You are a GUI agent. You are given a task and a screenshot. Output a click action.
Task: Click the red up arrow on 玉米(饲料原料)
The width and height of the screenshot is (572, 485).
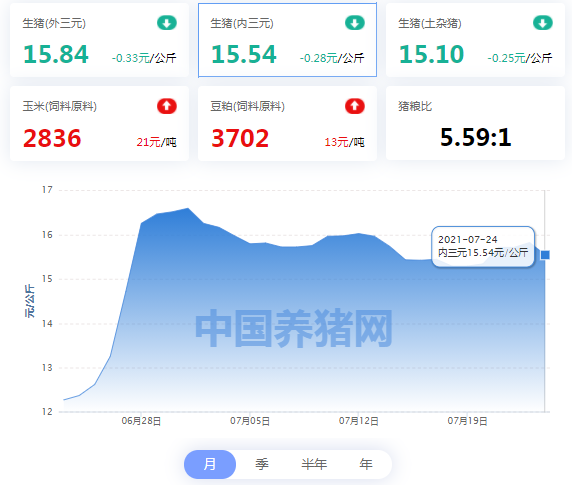pyautogui.click(x=167, y=106)
